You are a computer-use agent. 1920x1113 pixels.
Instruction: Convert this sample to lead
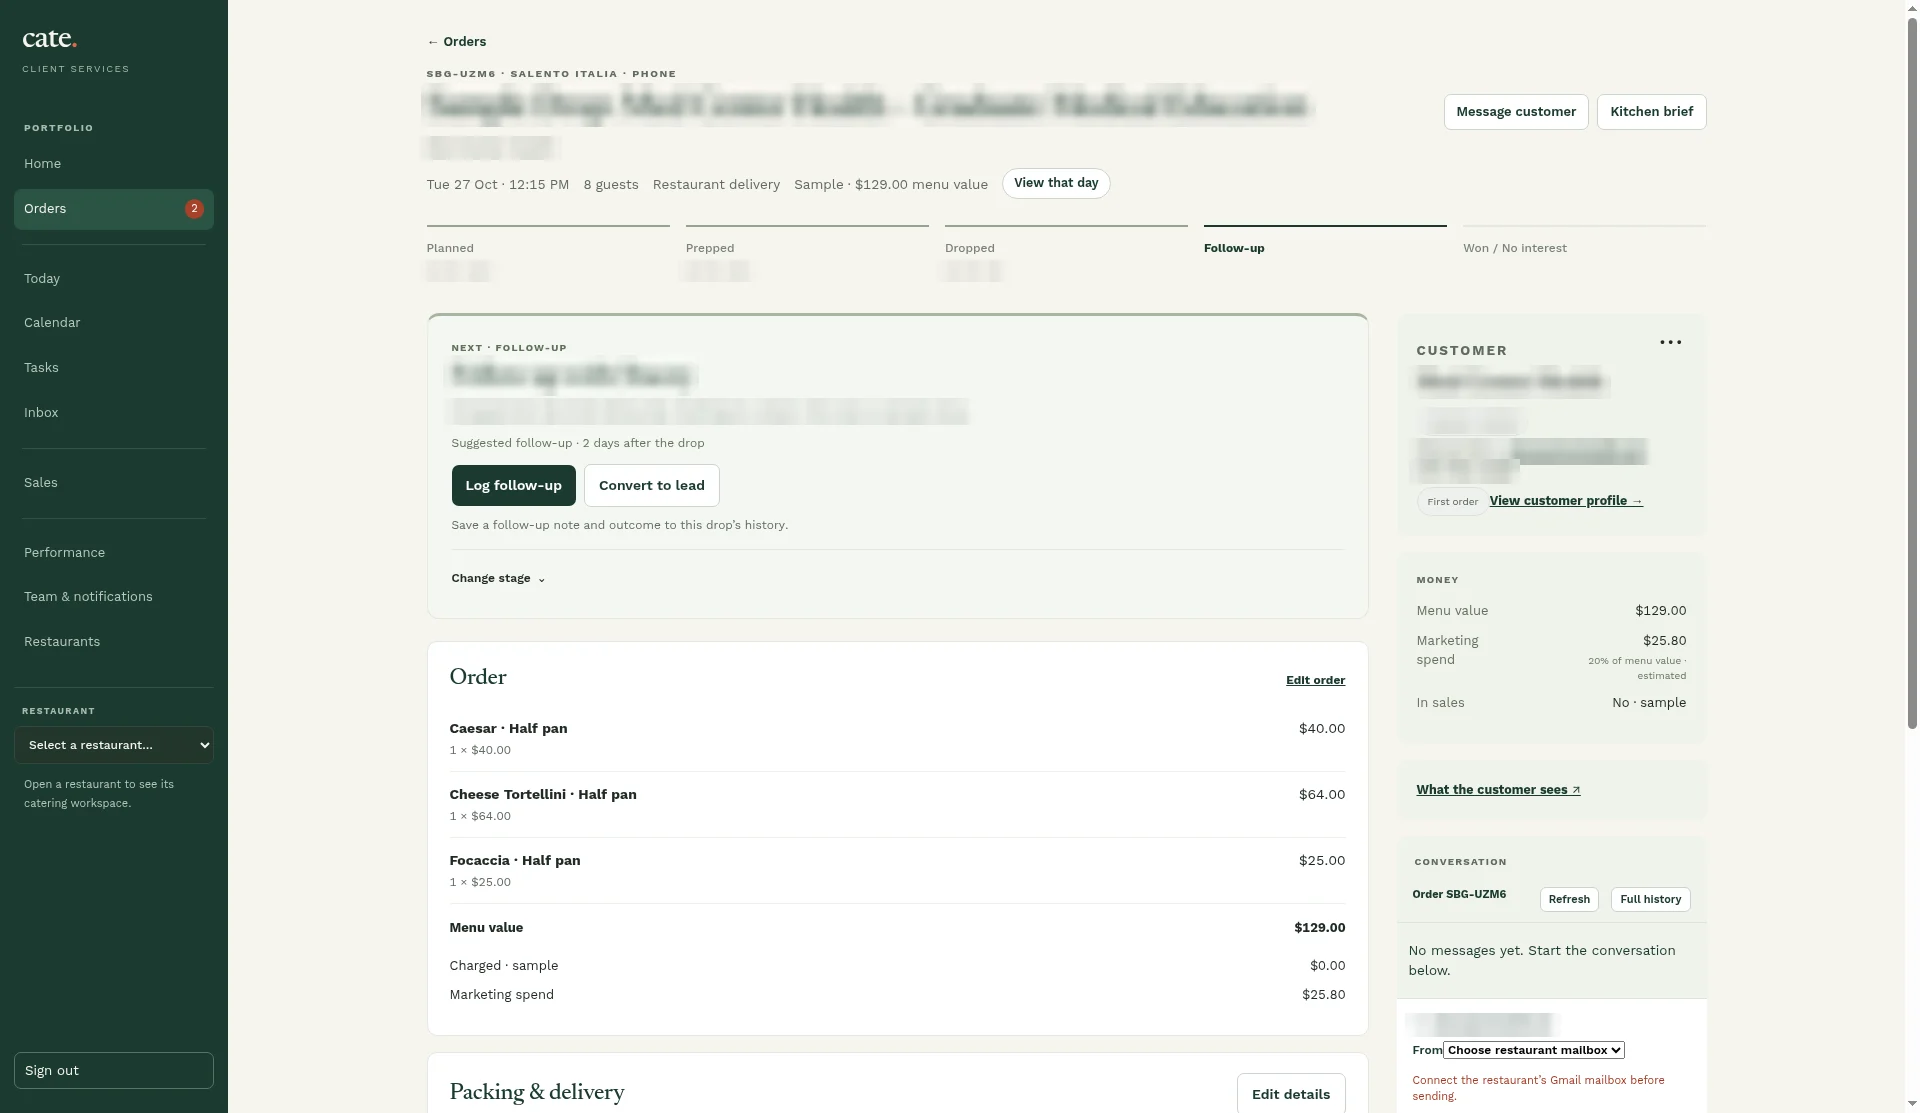pyautogui.click(x=651, y=485)
